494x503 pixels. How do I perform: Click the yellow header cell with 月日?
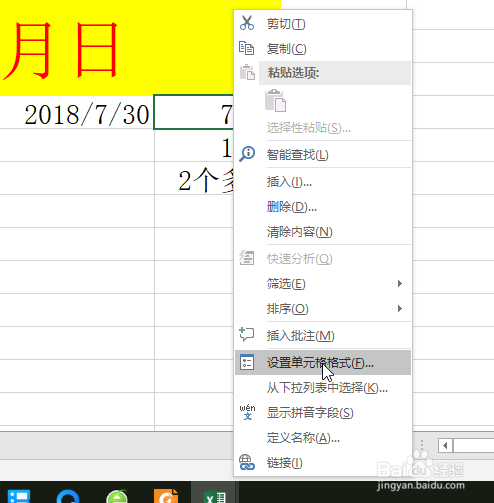117,48
